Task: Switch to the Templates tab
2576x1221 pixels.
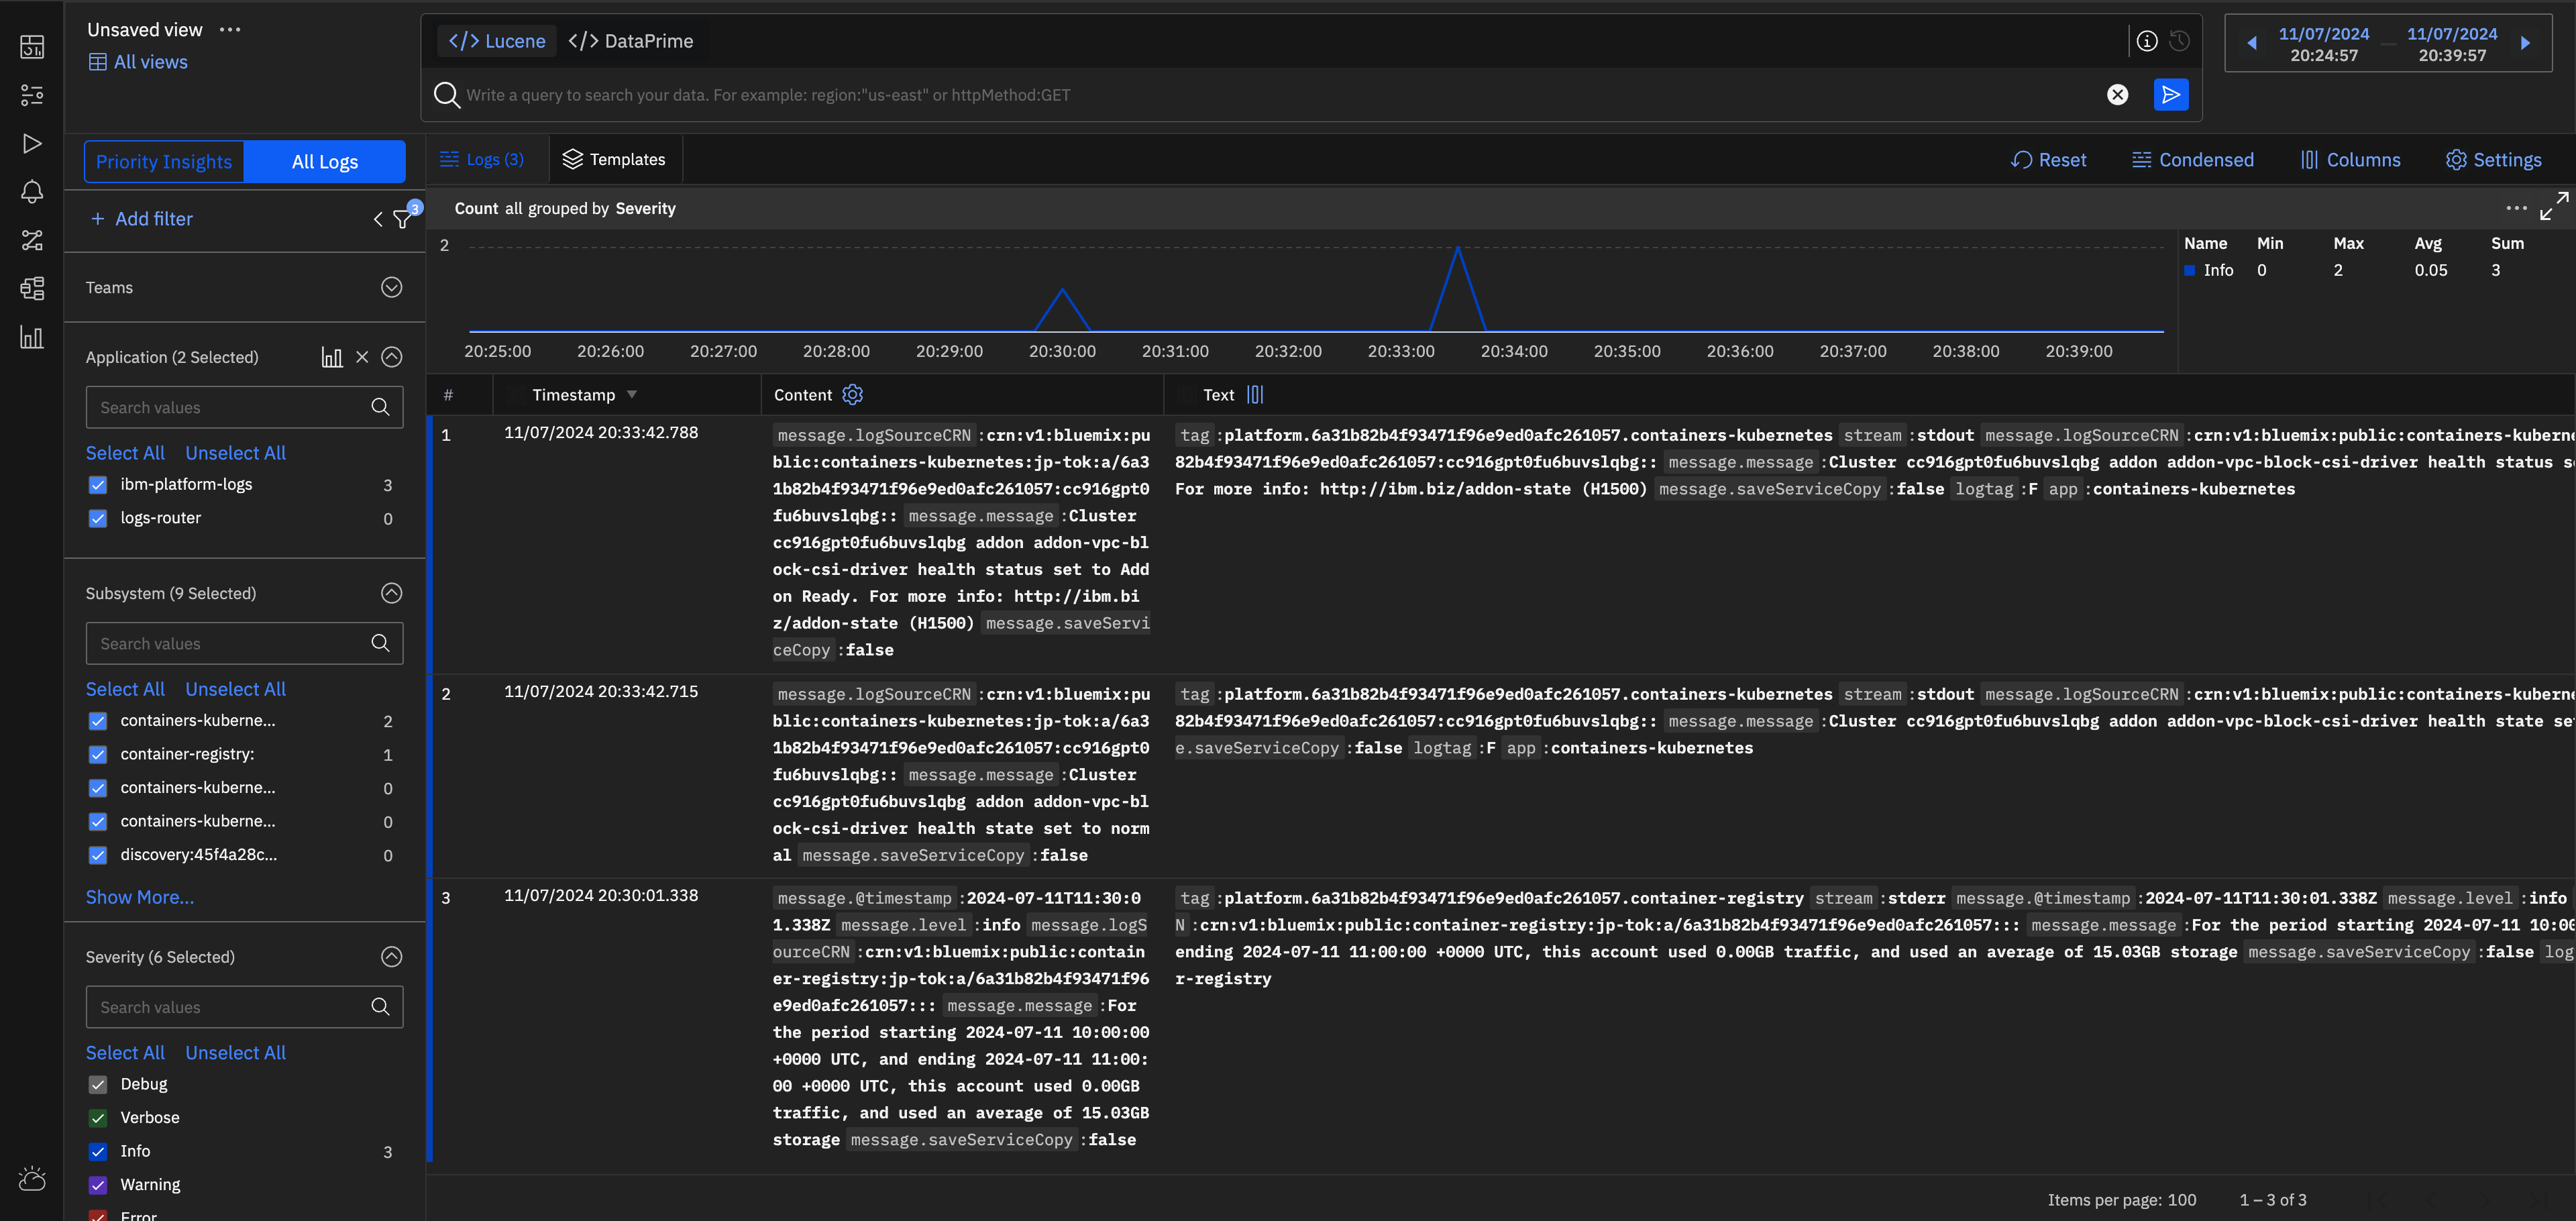Action: 615,159
